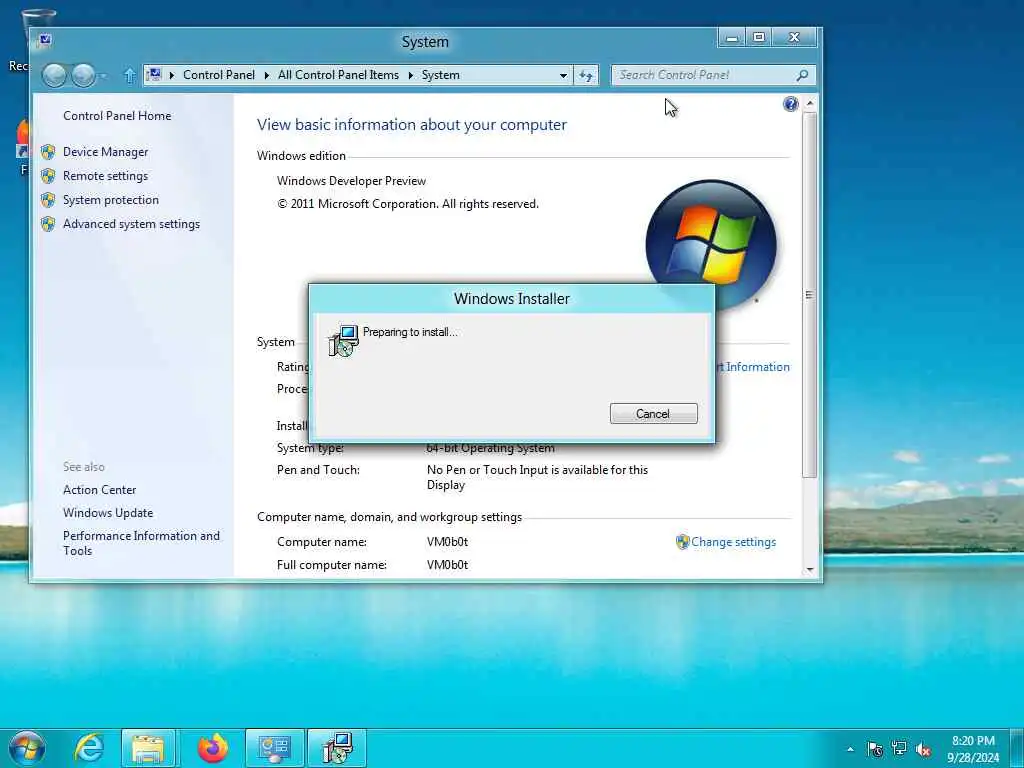Click the Up one level arrow

coord(129,76)
